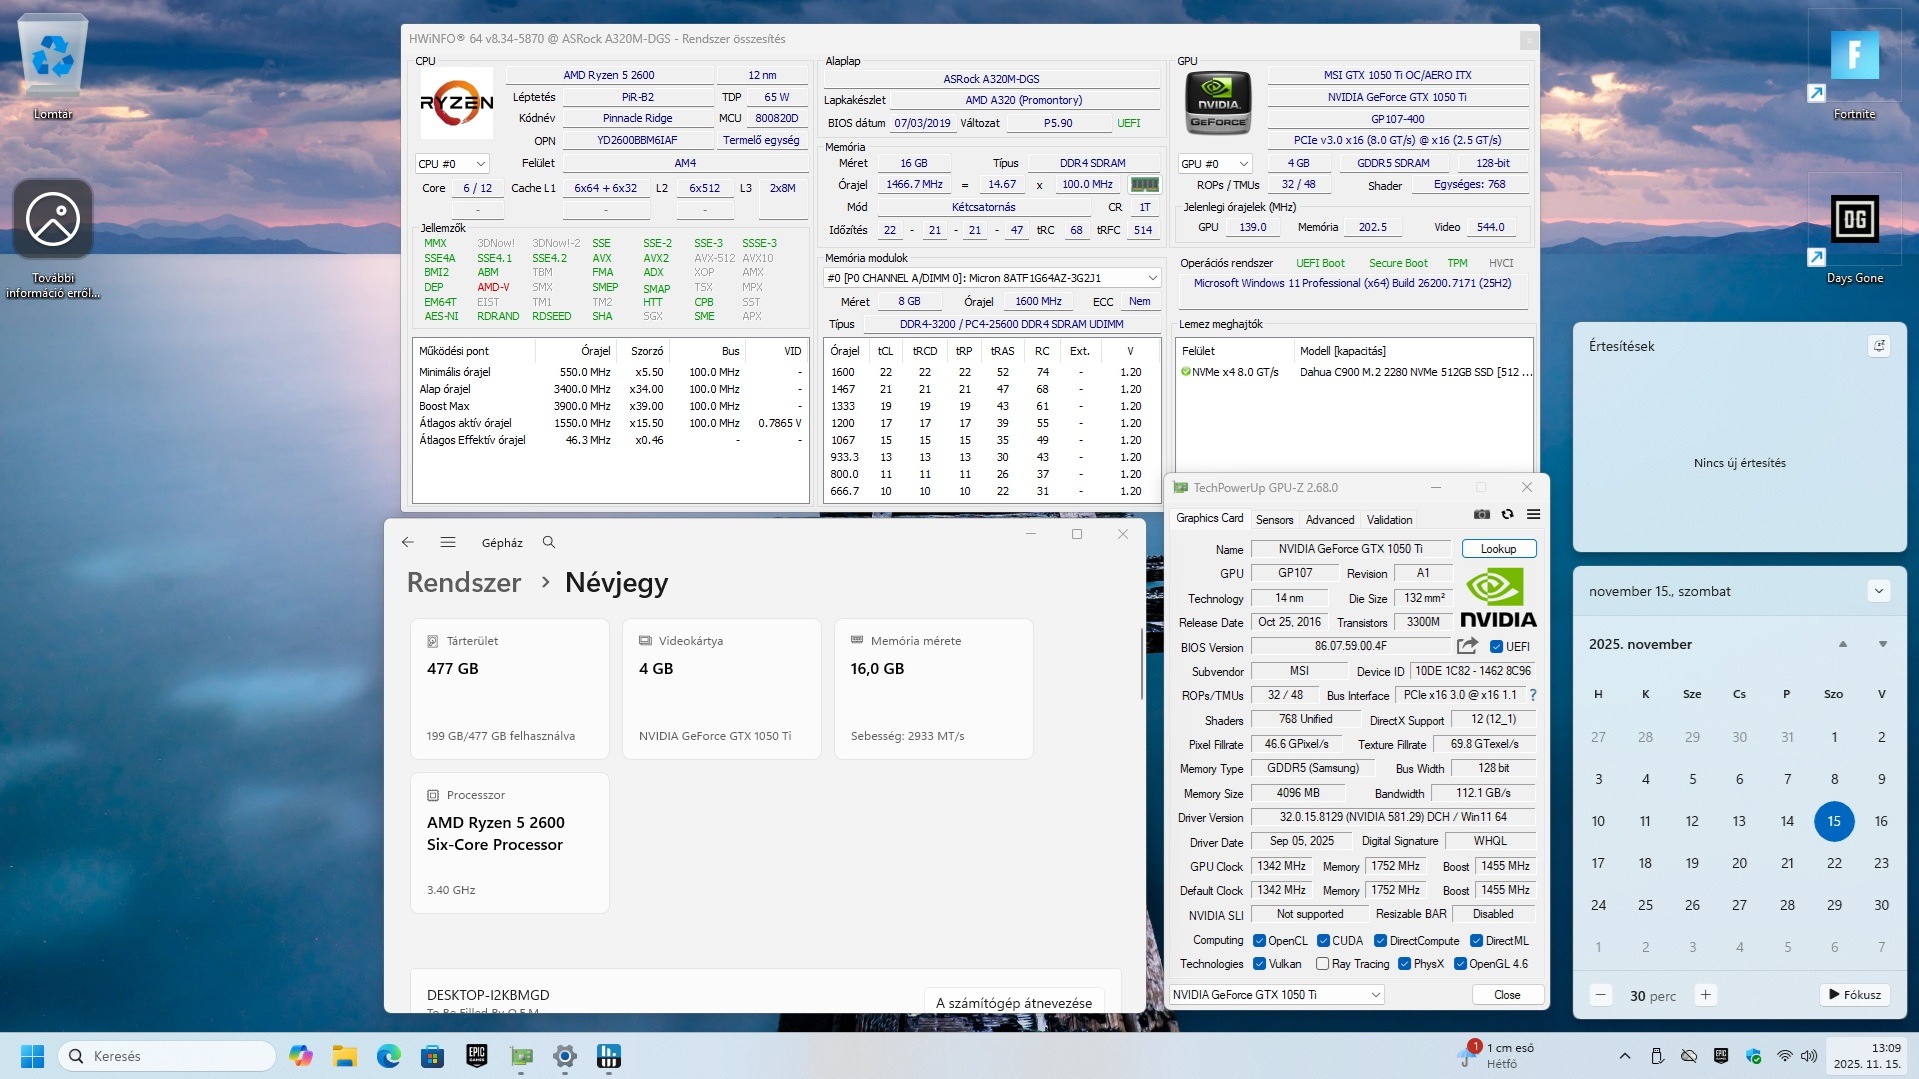
Task: Collapse the calendar panel with the chevron
Action: 1879,591
